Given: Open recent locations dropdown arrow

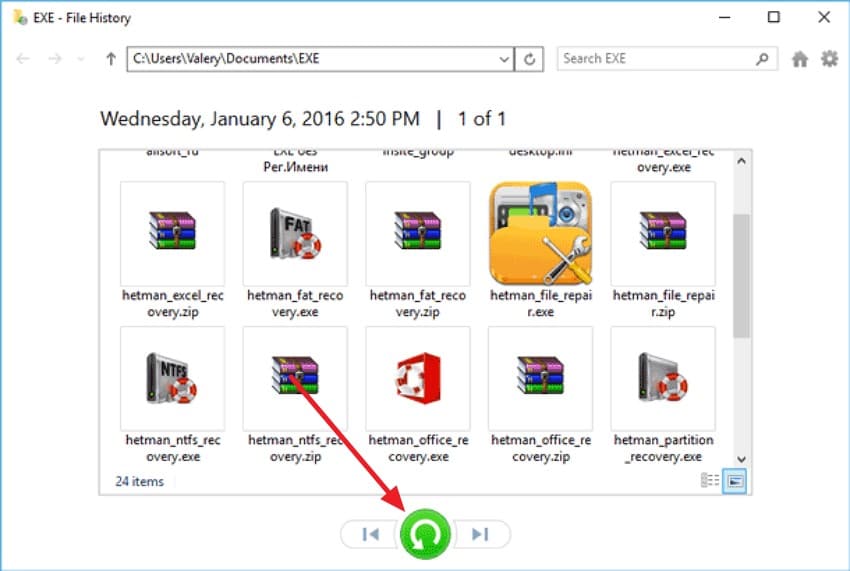Looking at the screenshot, I should pyautogui.click(x=81, y=59).
